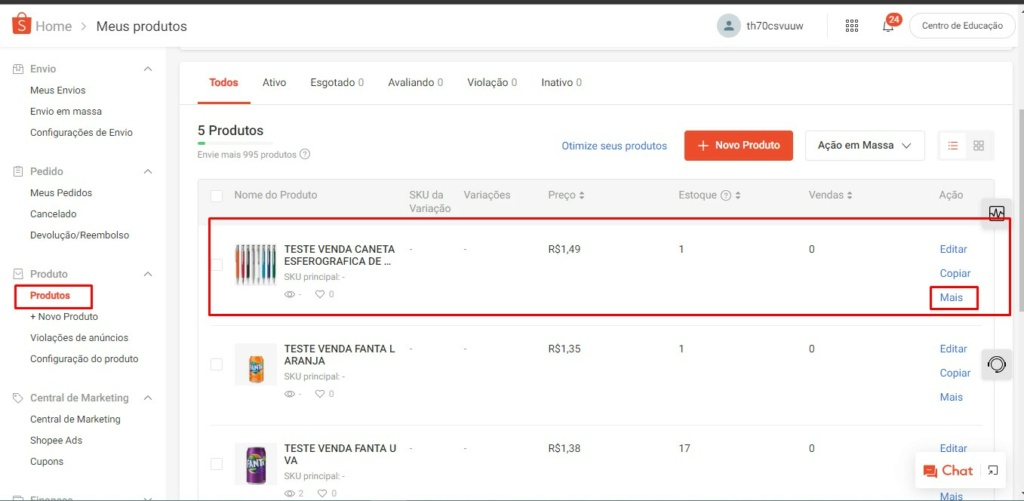Open Centro de Educação button
The height and width of the screenshot is (501, 1024).
point(962,26)
